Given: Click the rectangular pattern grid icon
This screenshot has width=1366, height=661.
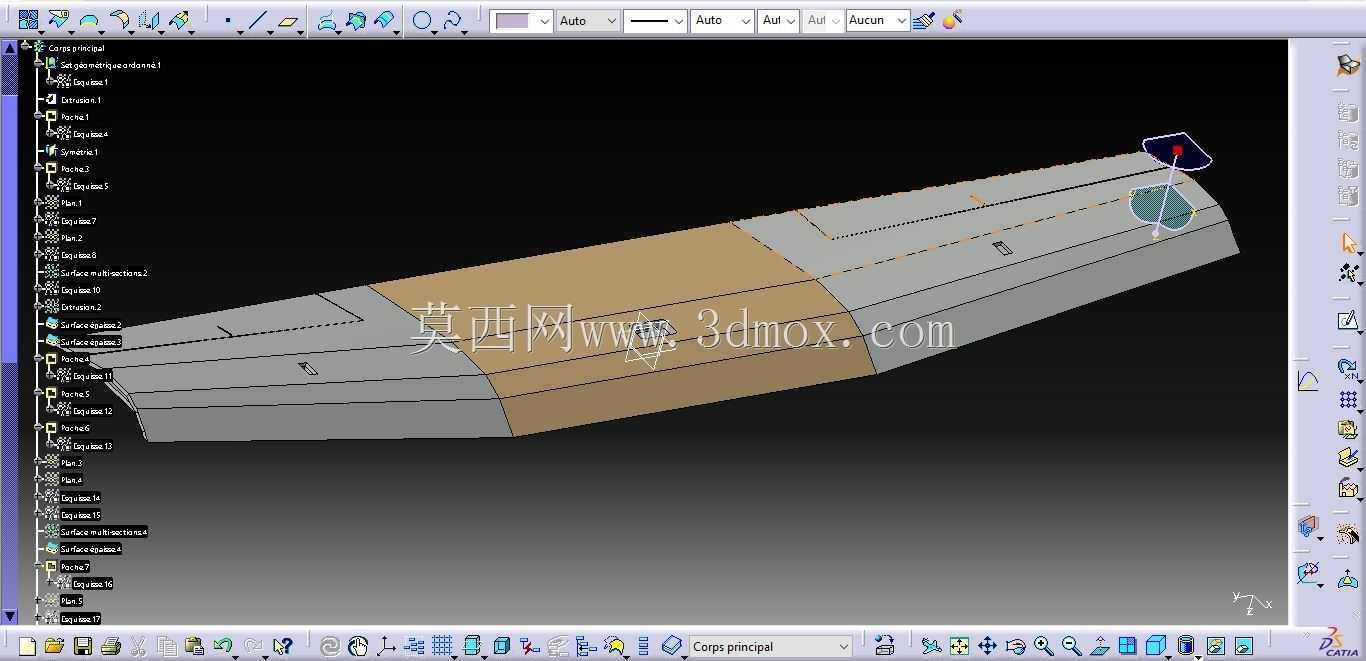Looking at the screenshot, I should click(1348, 399).
